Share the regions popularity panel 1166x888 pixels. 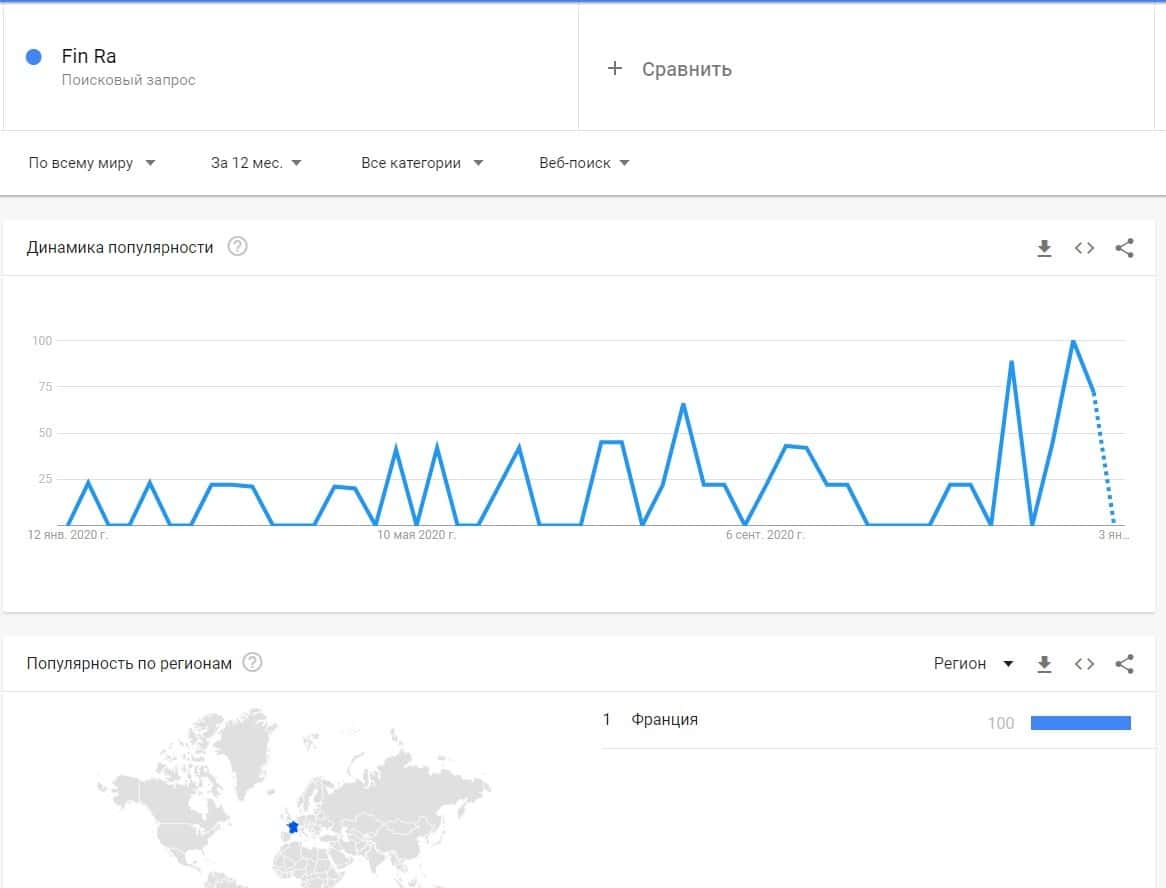[1124, 663]
